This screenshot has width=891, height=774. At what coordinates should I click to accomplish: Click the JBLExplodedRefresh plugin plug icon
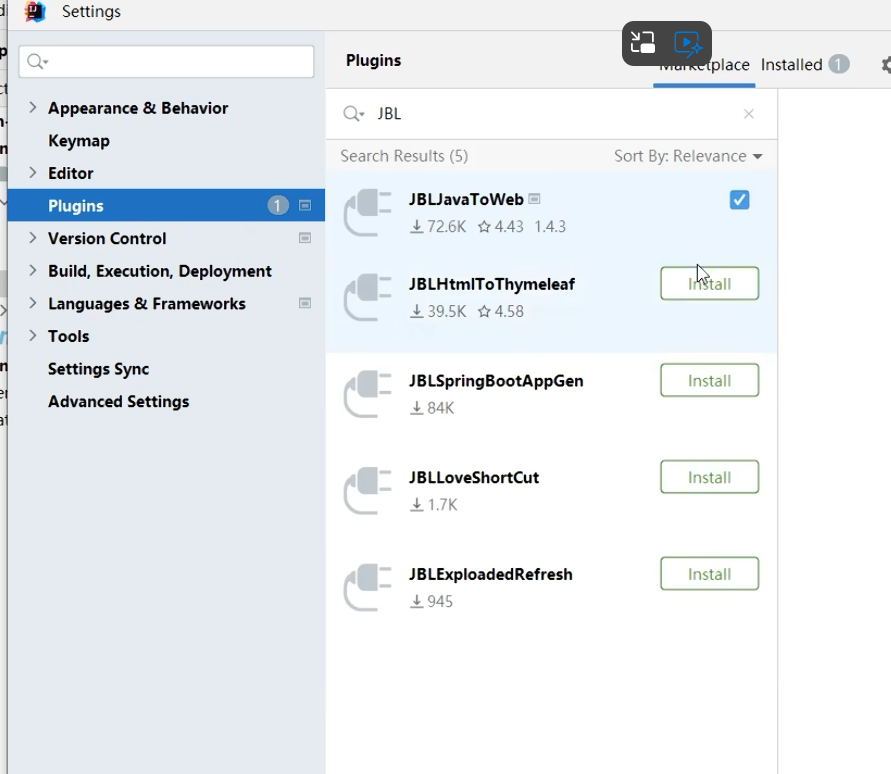(368, 587)
